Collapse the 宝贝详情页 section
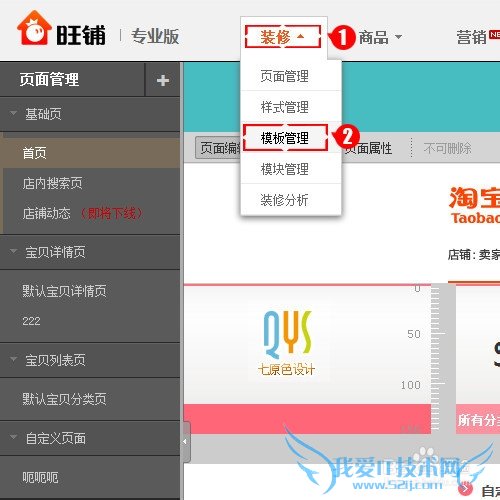The height and width of the screenshot is (500, 500). coord(14,251)
